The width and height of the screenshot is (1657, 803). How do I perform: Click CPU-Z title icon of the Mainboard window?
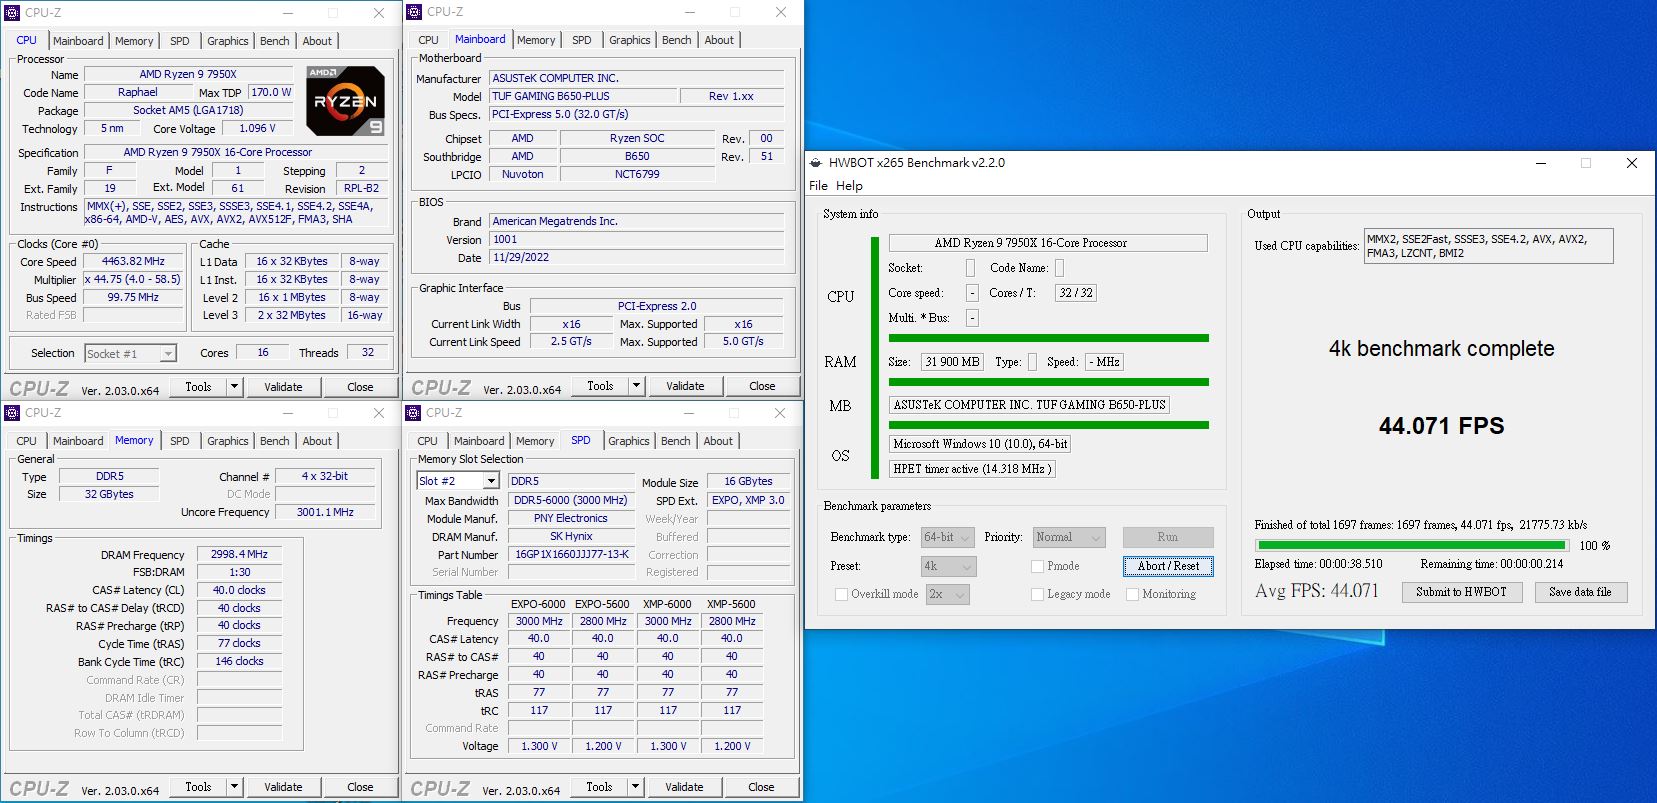pyautogui.click(x=414, y=12)
